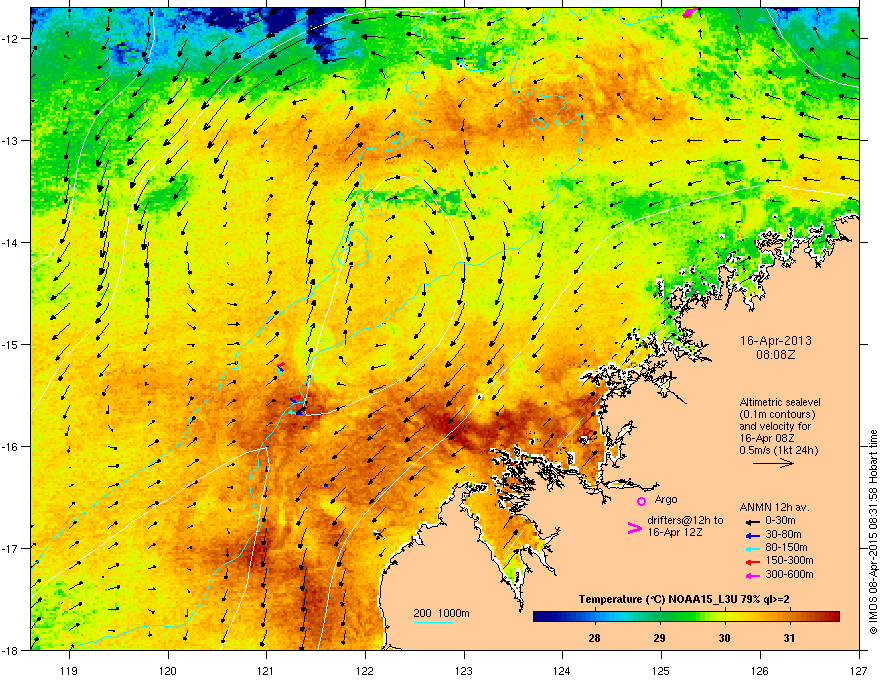The image size is (880, 680).
Task: Click longitude axis label 125
Action: point(662,670)
